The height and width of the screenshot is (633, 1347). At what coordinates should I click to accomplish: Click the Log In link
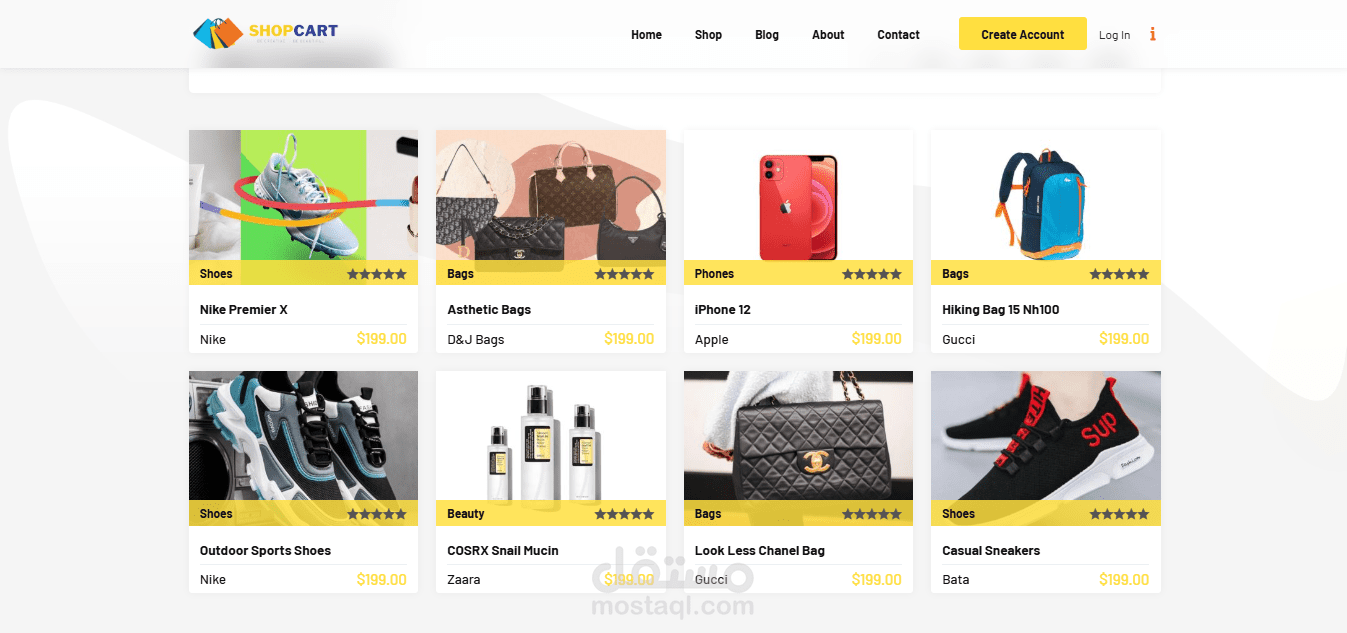(x=1114, y=35)
